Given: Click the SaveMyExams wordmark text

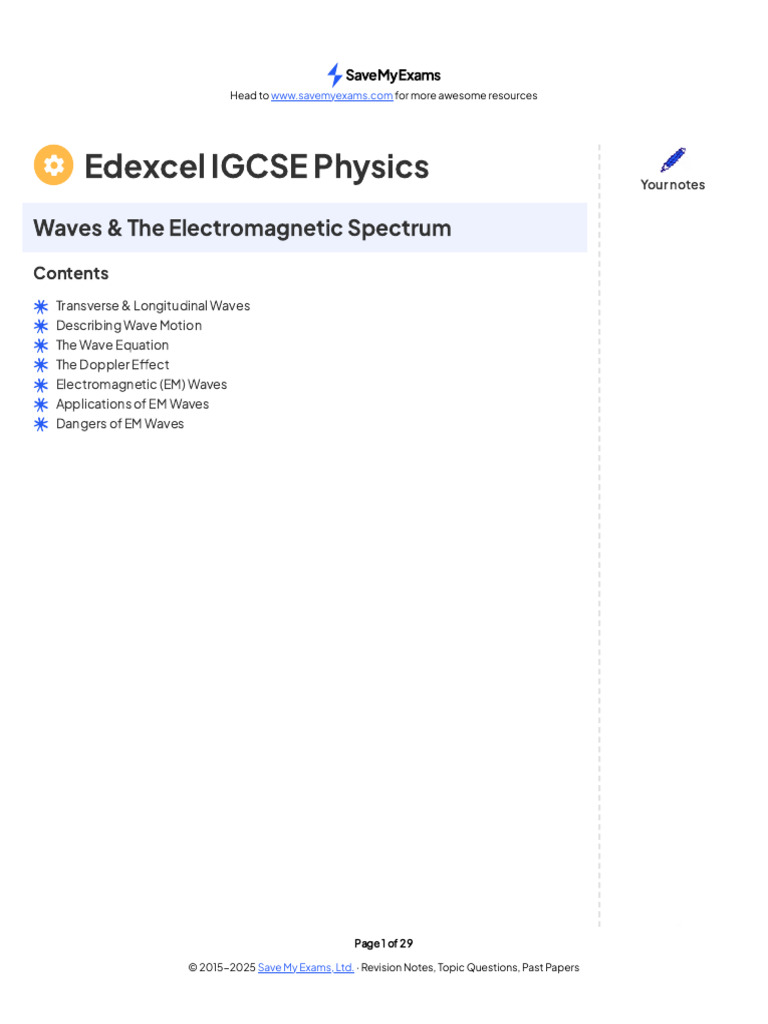Looking at the screenshot, I should [393, 75].
